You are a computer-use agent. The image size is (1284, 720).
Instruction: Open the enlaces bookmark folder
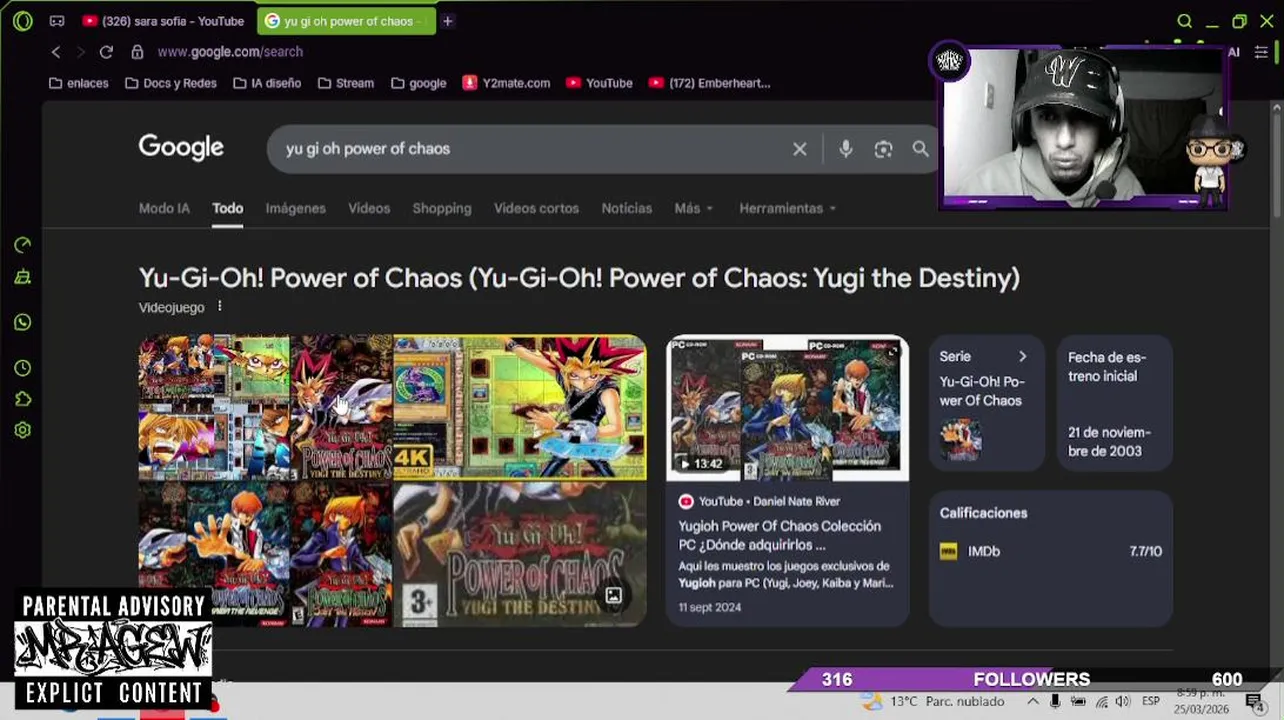(79, 83)
